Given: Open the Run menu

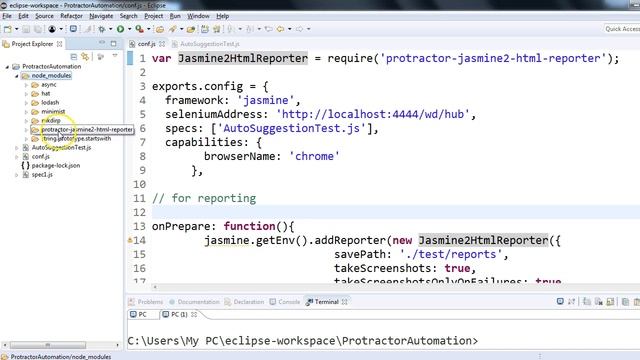Looking at the screenshot, I should point(175,16).
